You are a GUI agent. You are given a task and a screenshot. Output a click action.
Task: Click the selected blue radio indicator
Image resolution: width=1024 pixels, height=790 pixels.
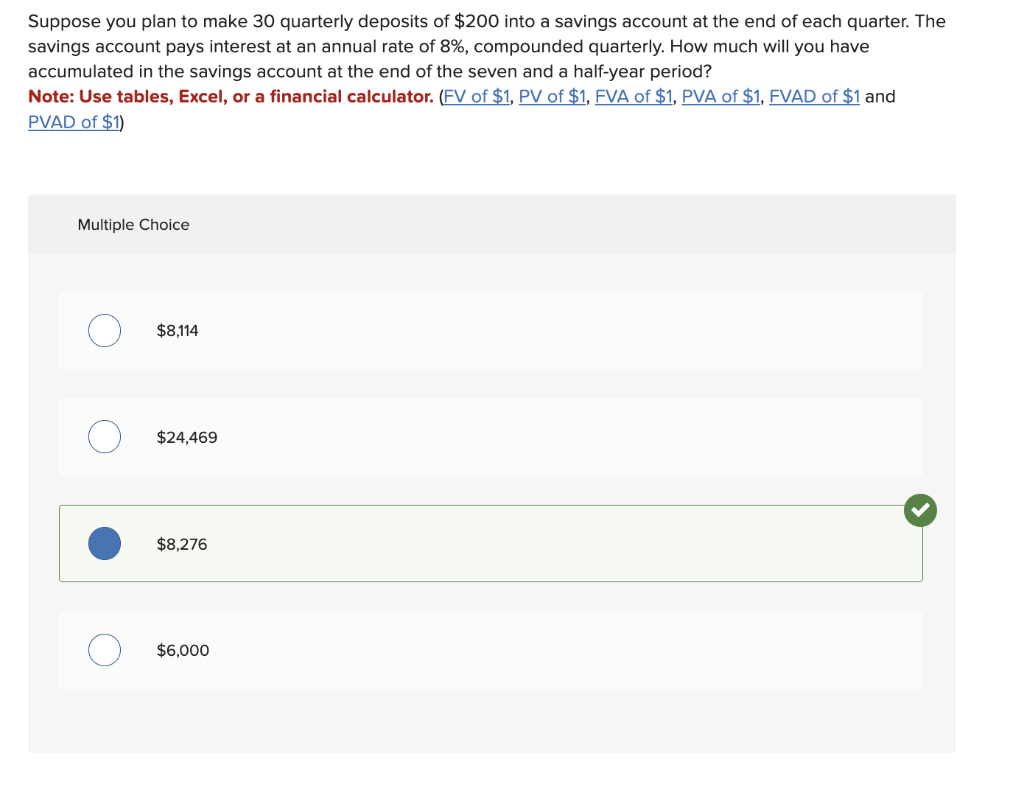(x=104, y=543)
